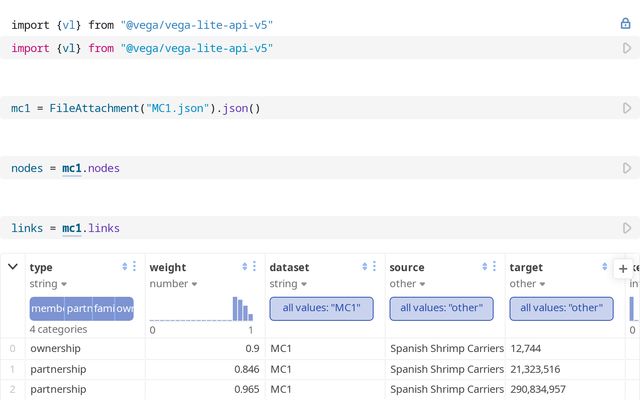Screen dimensions: 640x400
Task: Click the filter icon in weight column
Action: [x=255, y=267]
